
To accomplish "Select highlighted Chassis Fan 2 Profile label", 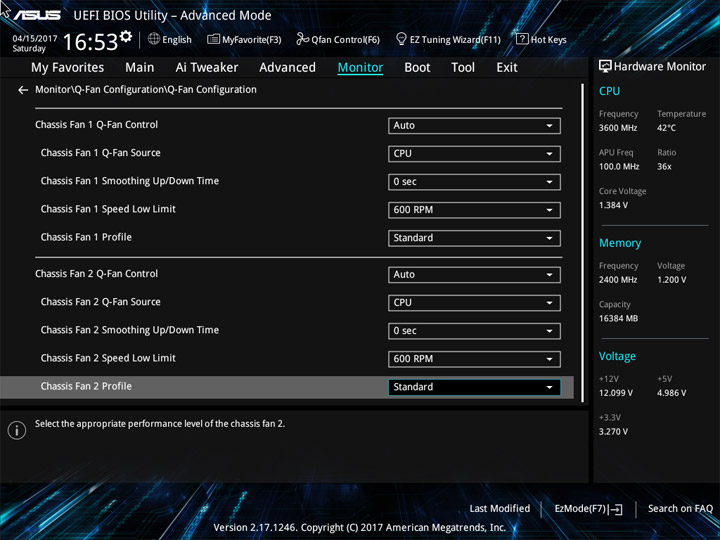I will 86,386.
